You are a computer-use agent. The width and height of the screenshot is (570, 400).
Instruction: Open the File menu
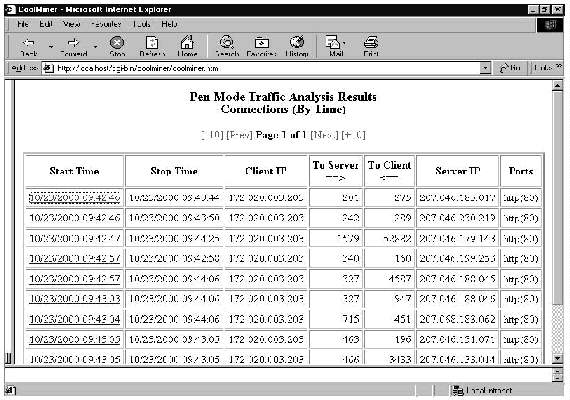tap(23, 24)
